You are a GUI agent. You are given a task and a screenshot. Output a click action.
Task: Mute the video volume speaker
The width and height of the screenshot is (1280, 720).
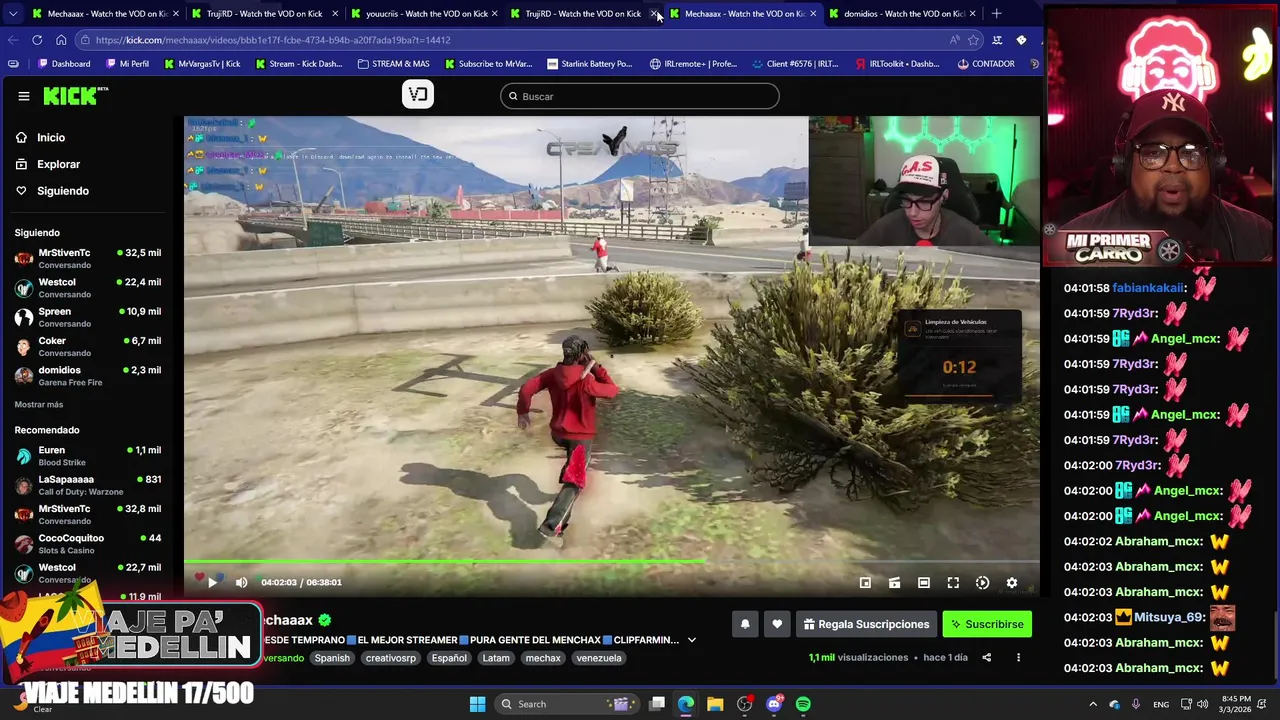tap(241, 582)
